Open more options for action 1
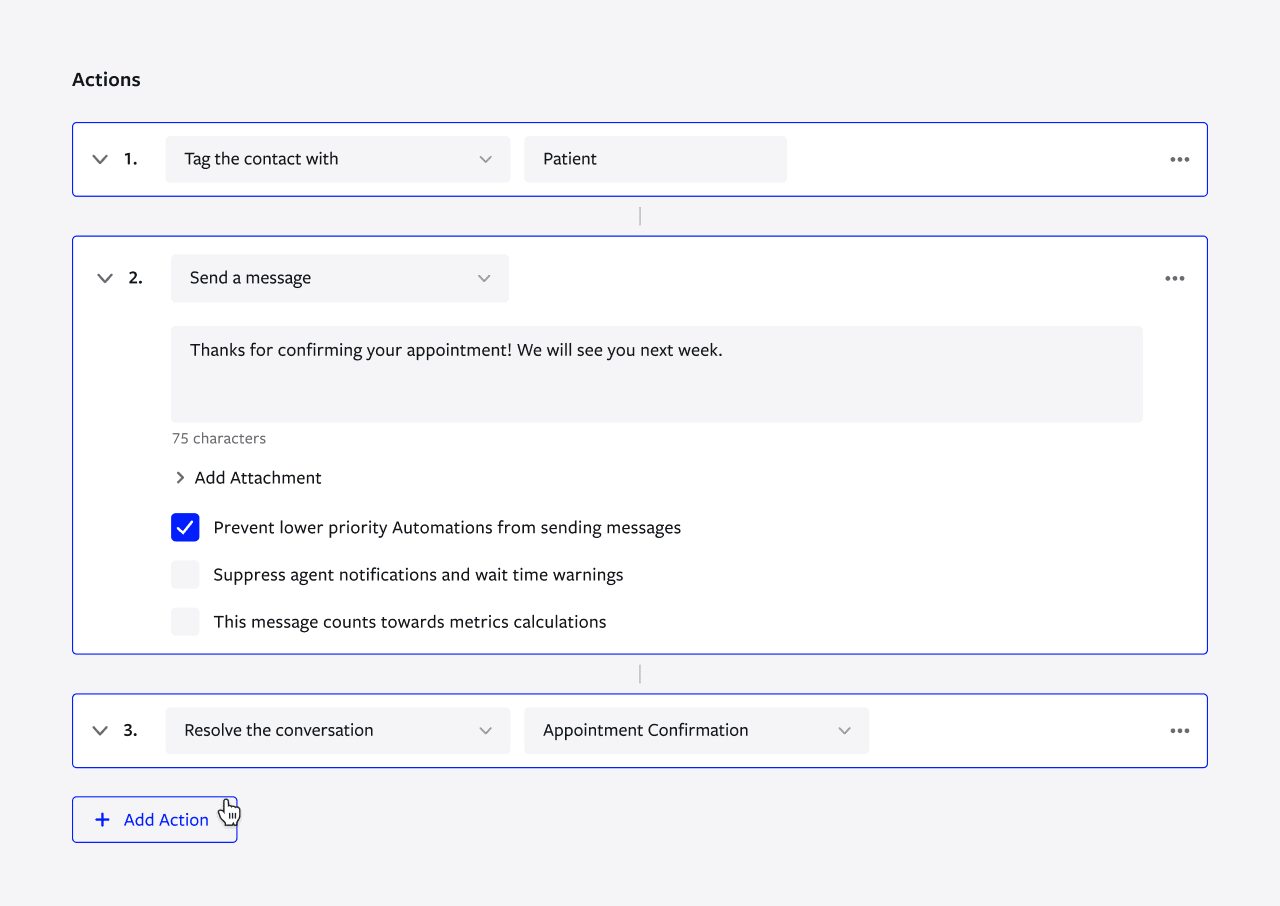 1180,159
